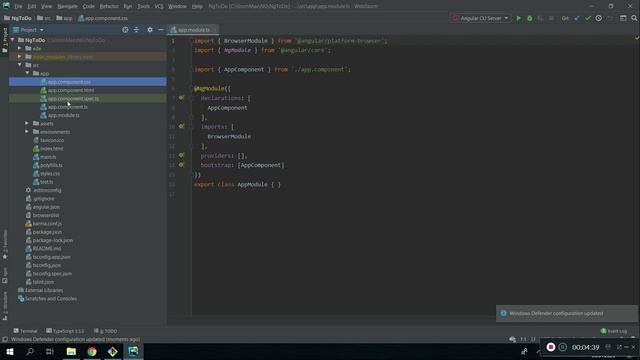Open the Project view dropdown
The width and height of the screenshot is (640, 360).
click(28, 30)
